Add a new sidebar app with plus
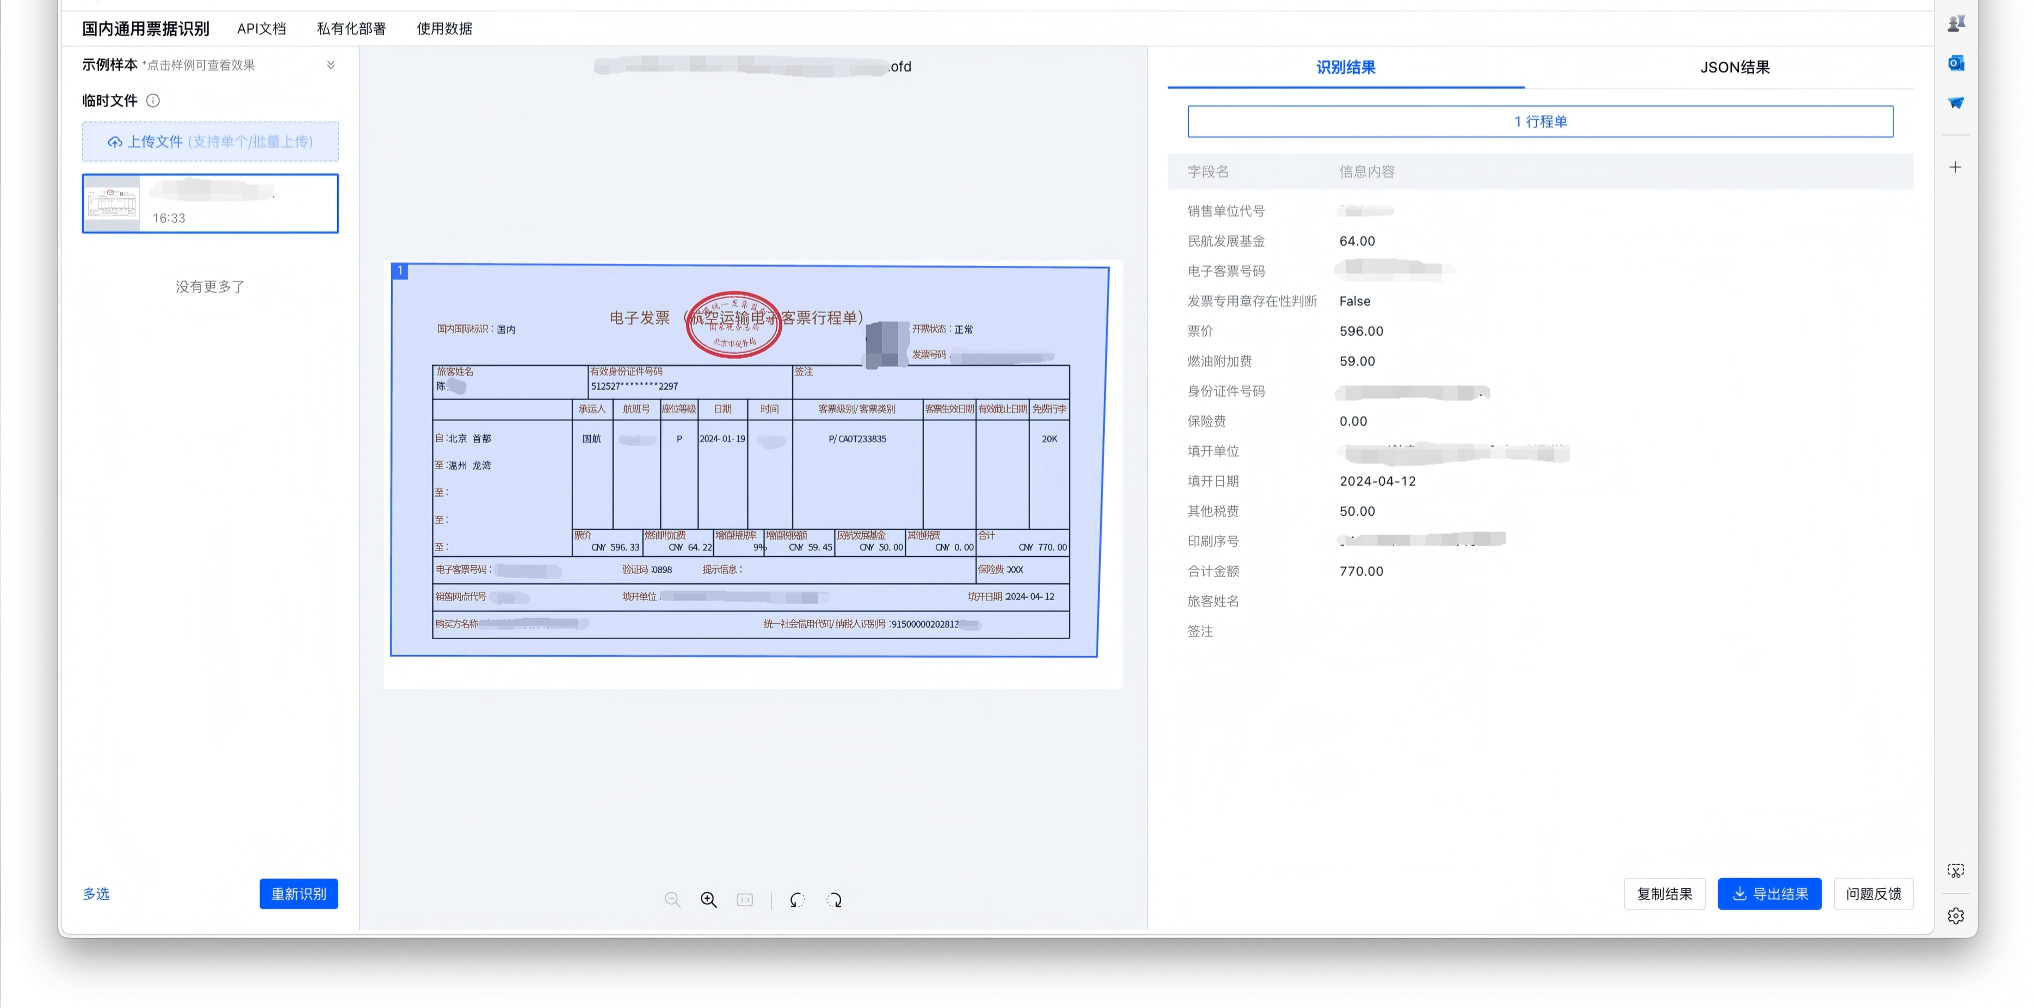Screen dimensions: 2034x1008 point(1955,167)
